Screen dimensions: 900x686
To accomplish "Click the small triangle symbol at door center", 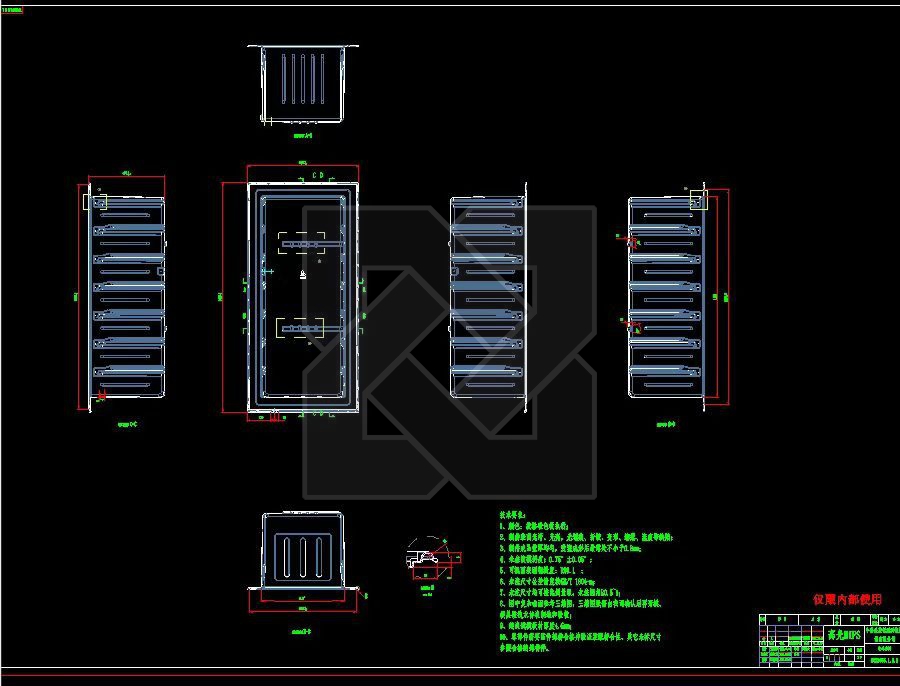I will (x=303, y=274).
